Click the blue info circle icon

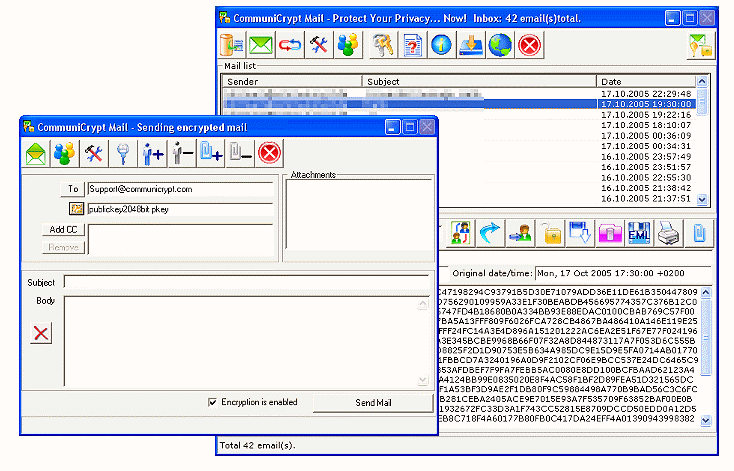click(x=441, y=45)
